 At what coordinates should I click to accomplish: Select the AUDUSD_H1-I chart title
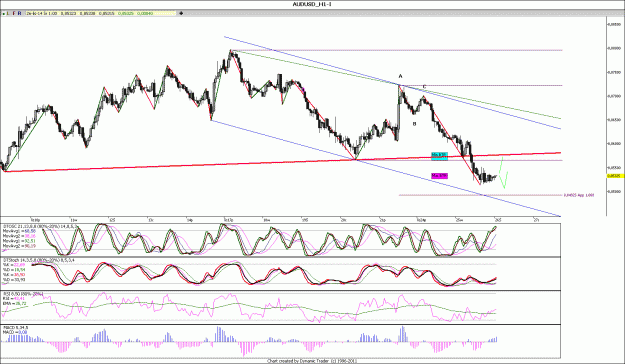coord(312,4)
